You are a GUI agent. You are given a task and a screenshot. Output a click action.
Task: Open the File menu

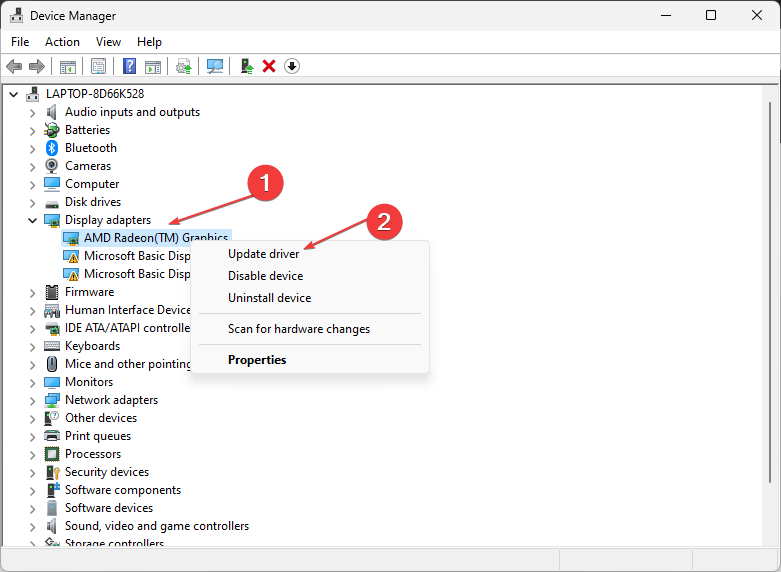tap(20, 42)
